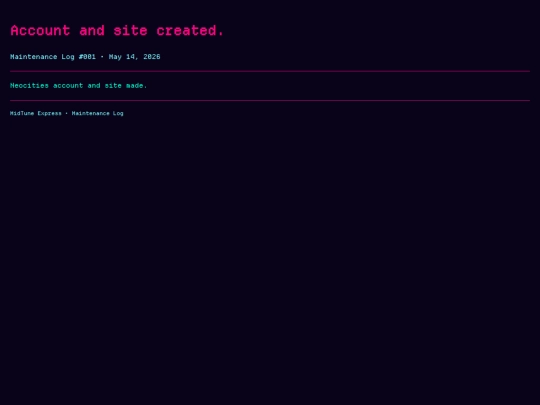The height and width of the screenshot is (405, 540).
Task: Open the MidTune Express footer link
Action: (x=36, y=113)
